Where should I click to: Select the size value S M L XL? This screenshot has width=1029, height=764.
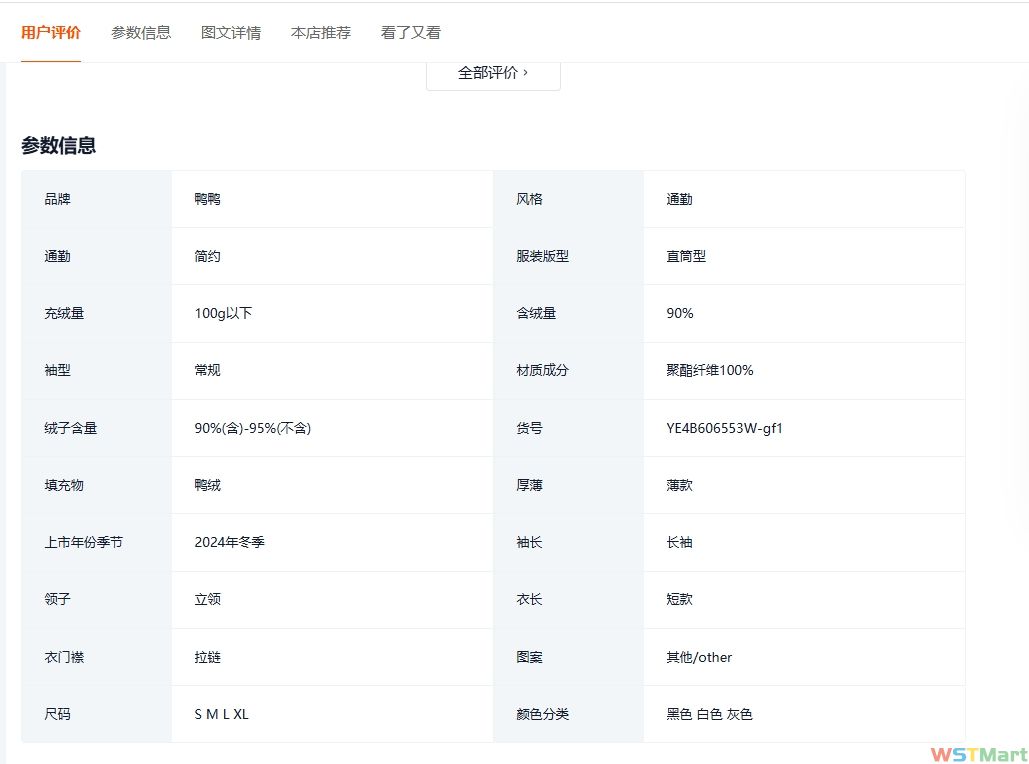[x=222, y=714]
